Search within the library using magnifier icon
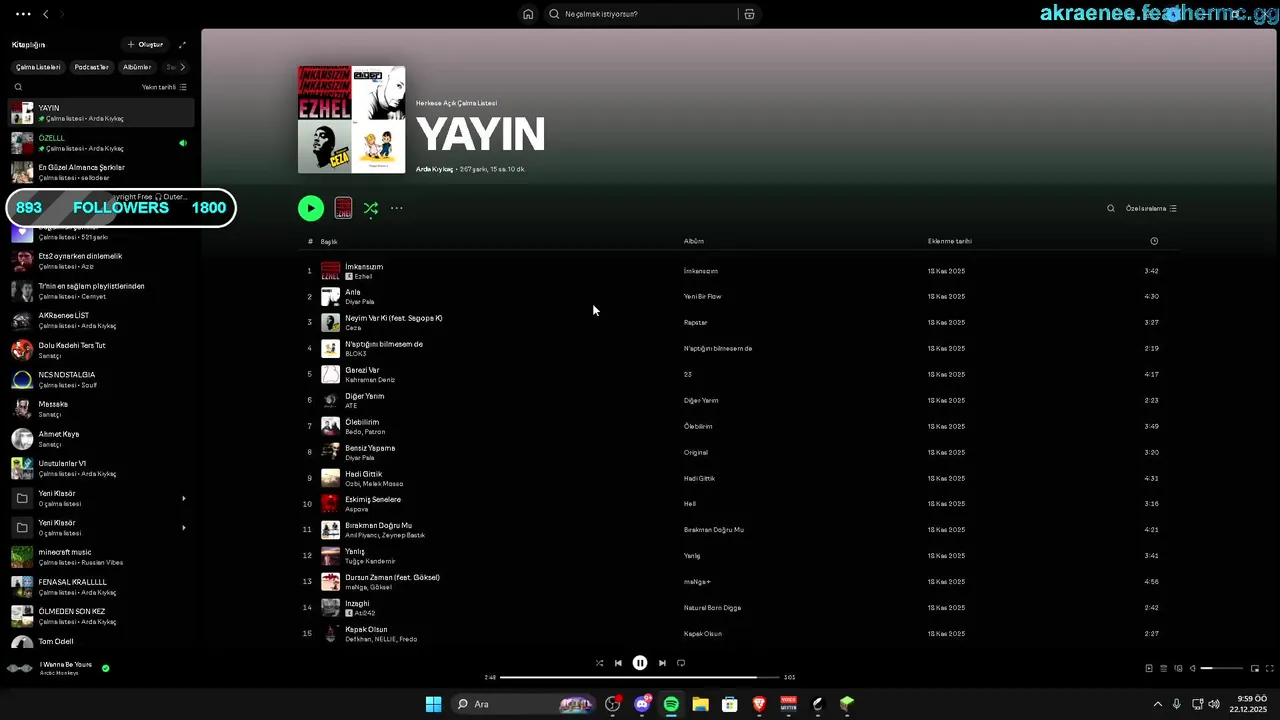Image resolution: width=1280 pixels, height=720 pixels. (18, 87)
